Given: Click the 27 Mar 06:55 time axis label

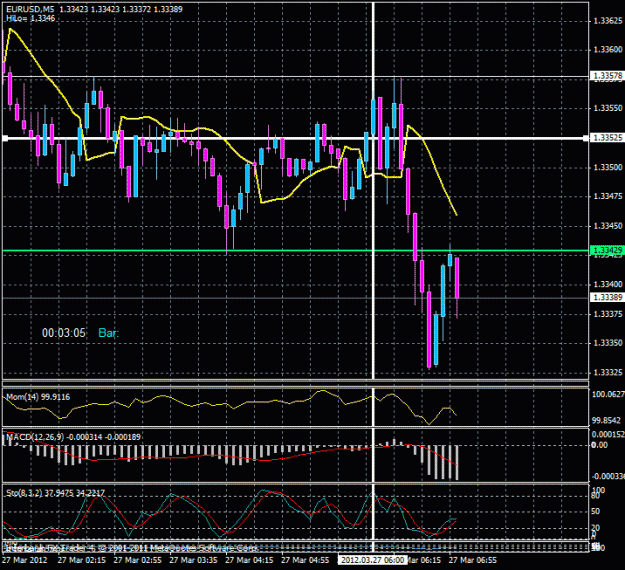Looking at the screenshot, I should 473,560.
